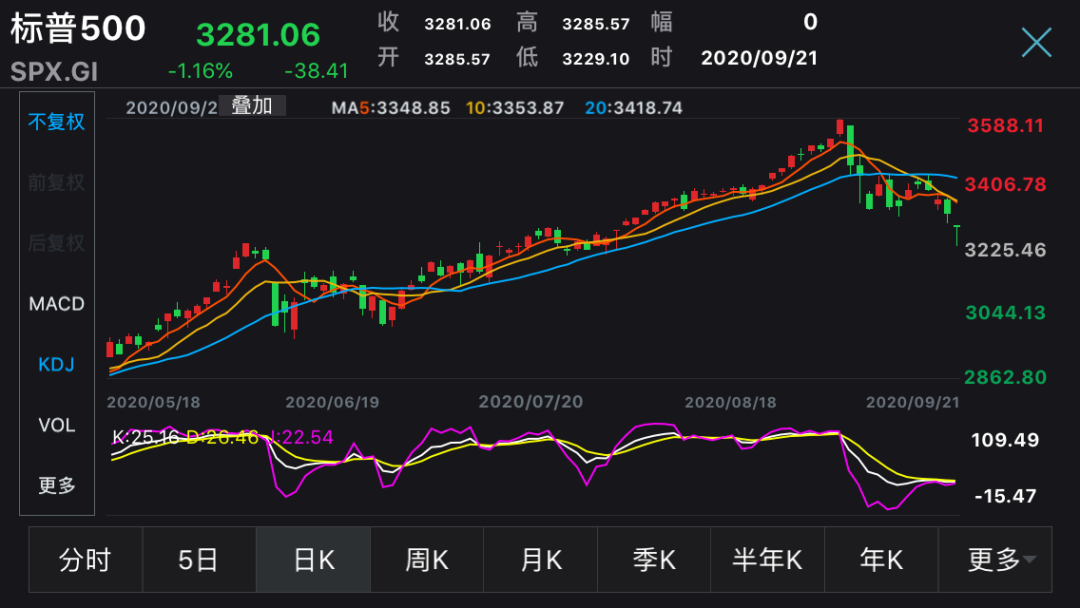Click the 2020/09/21 date axis label
This screenshot has width=1080, height=608.
coord(913,402)
